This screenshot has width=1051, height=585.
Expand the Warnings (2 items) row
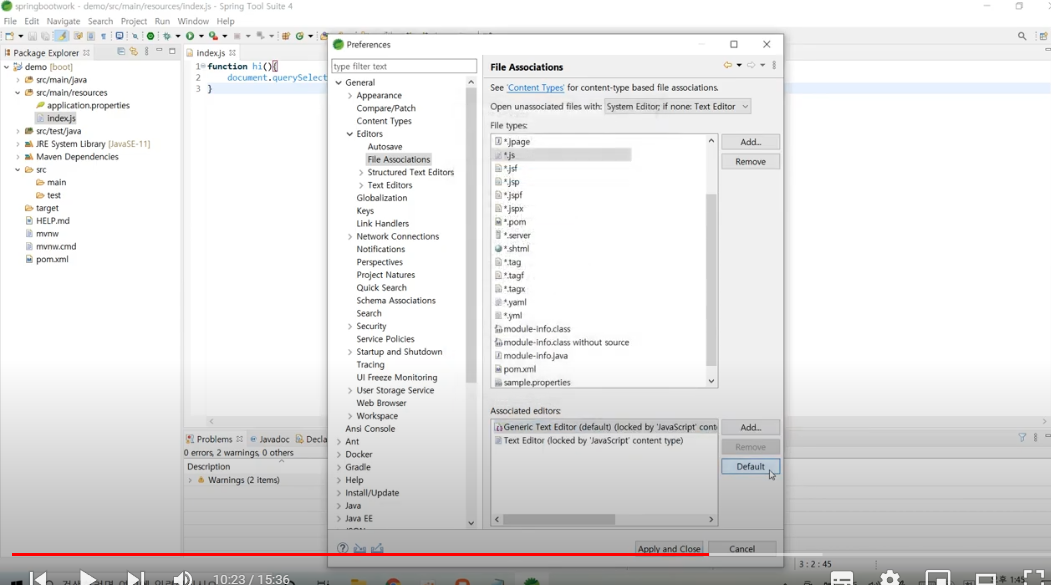(190, 480)
